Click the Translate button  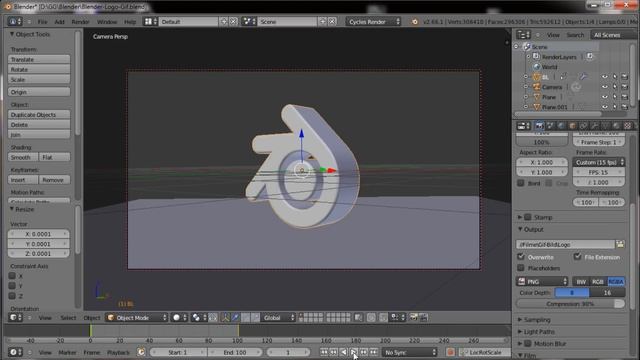[39, 60]
